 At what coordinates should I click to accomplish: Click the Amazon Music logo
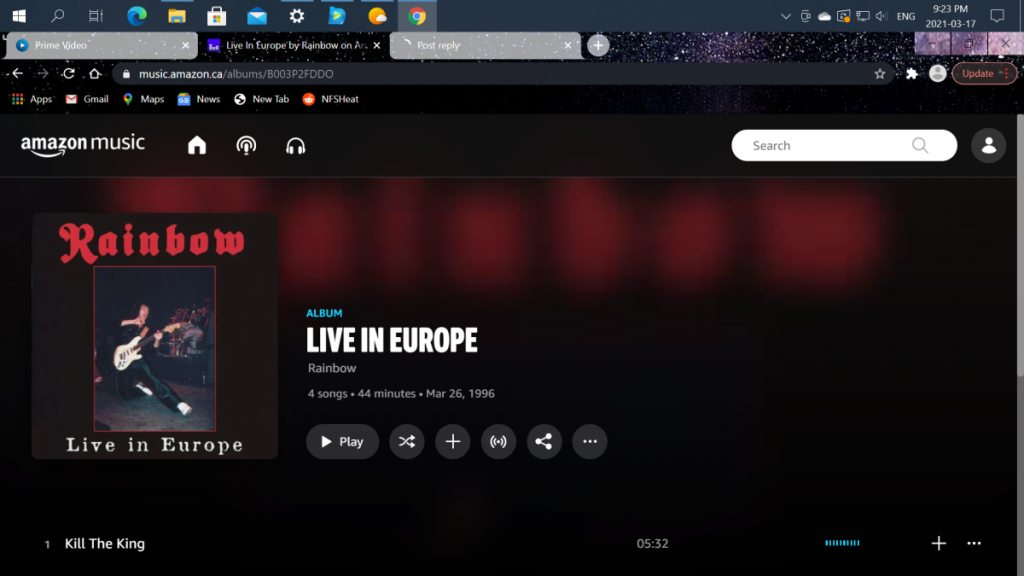[x=83, y=145]
